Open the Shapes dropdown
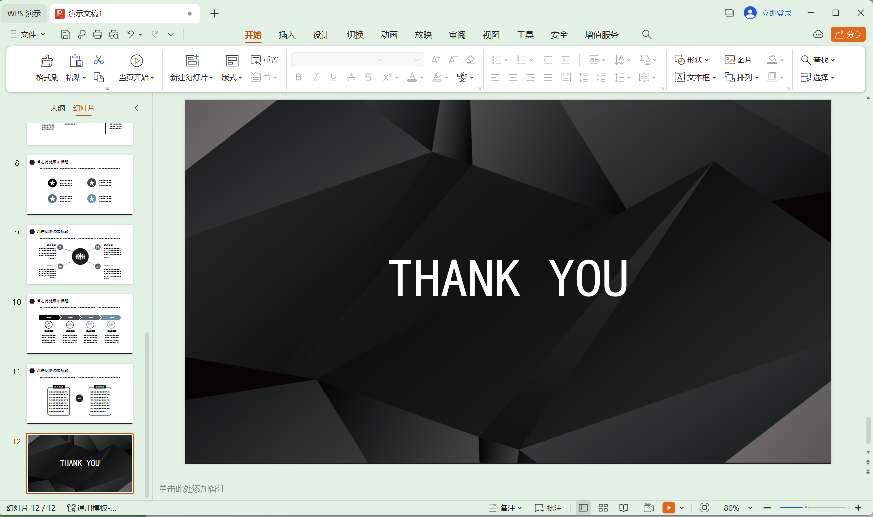Image resolution: width=873 pixels, height=517 pixels. coord(691,60)
